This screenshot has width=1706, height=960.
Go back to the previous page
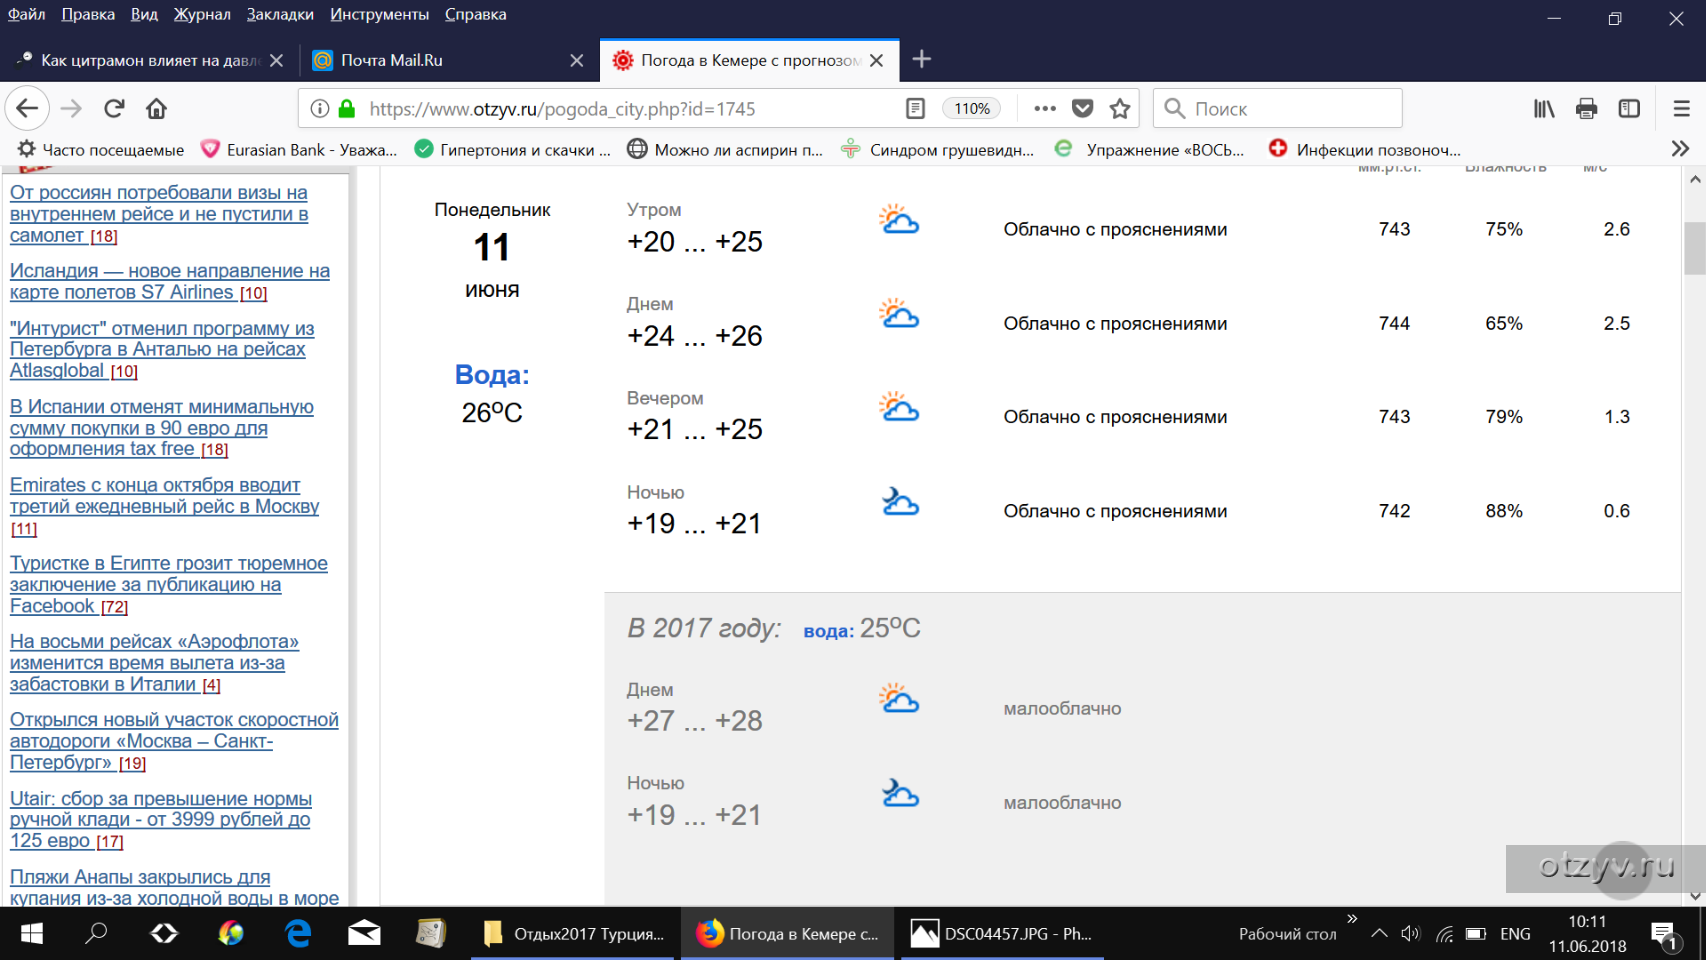(27, 108)
